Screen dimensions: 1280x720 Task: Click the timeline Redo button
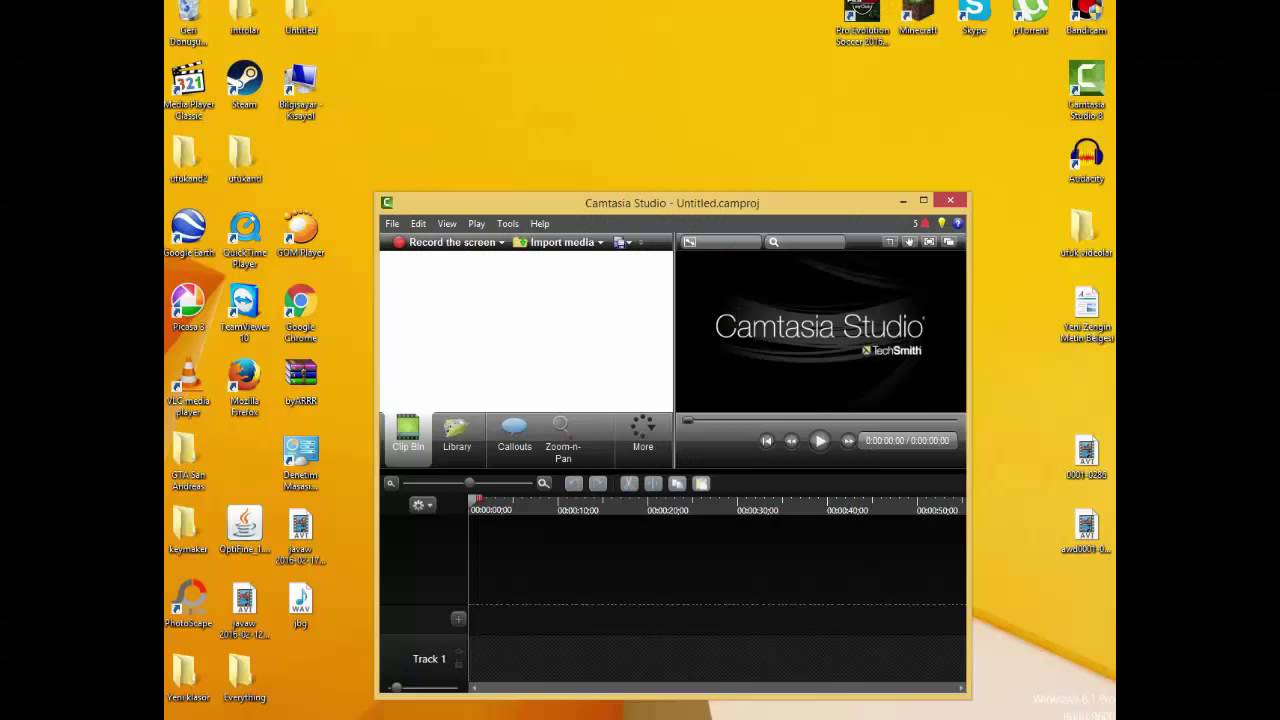pos(598,483)
